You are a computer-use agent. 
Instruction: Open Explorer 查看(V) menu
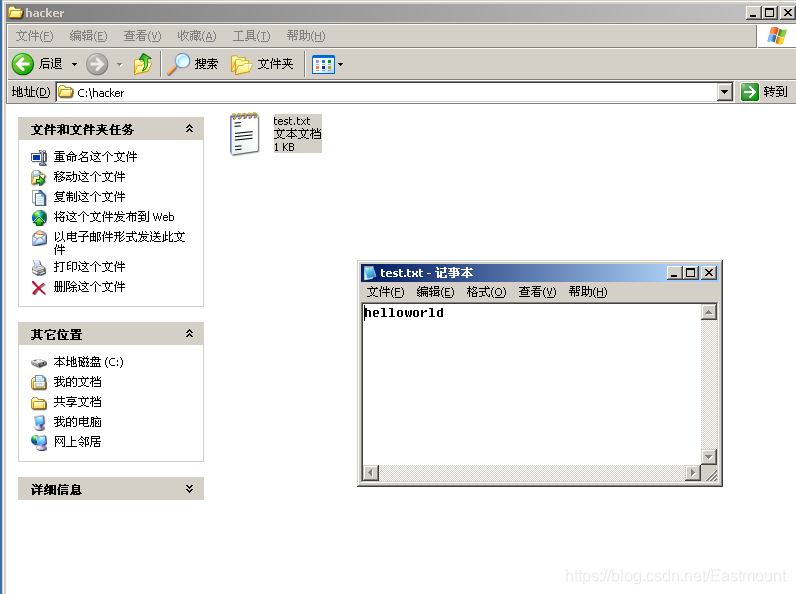click(142, 36)
